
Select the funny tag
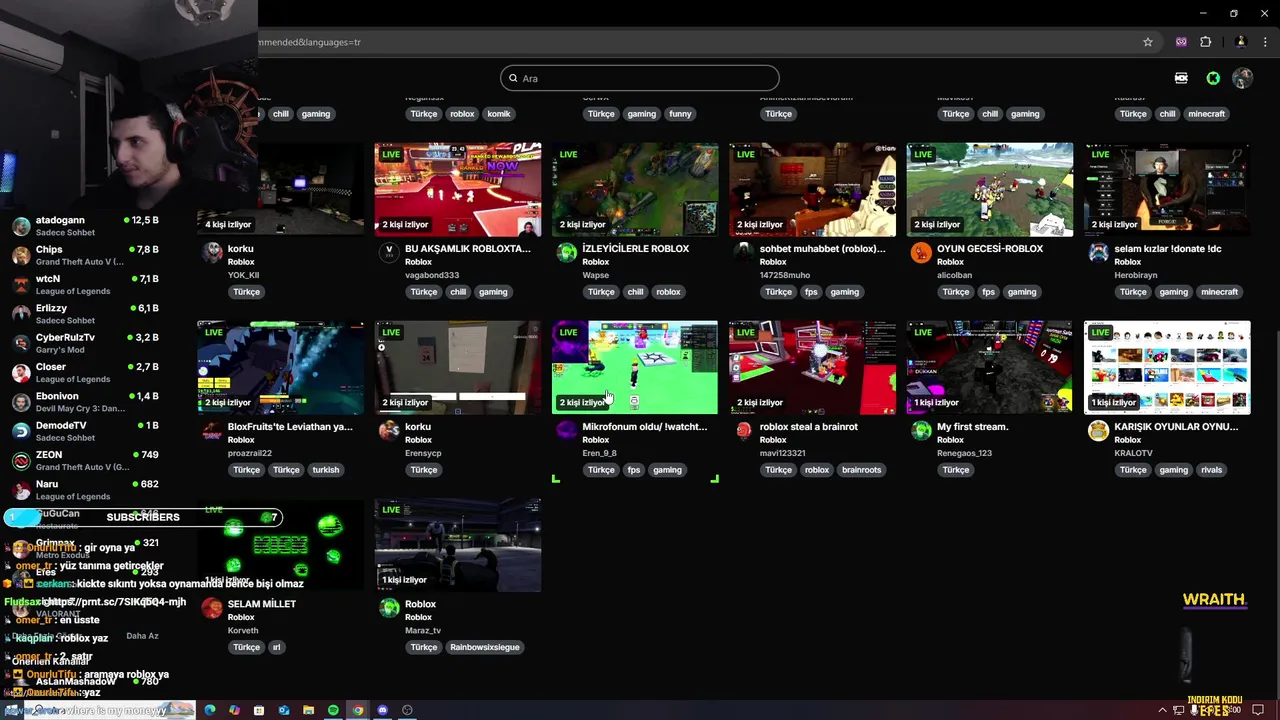[680, 114]
